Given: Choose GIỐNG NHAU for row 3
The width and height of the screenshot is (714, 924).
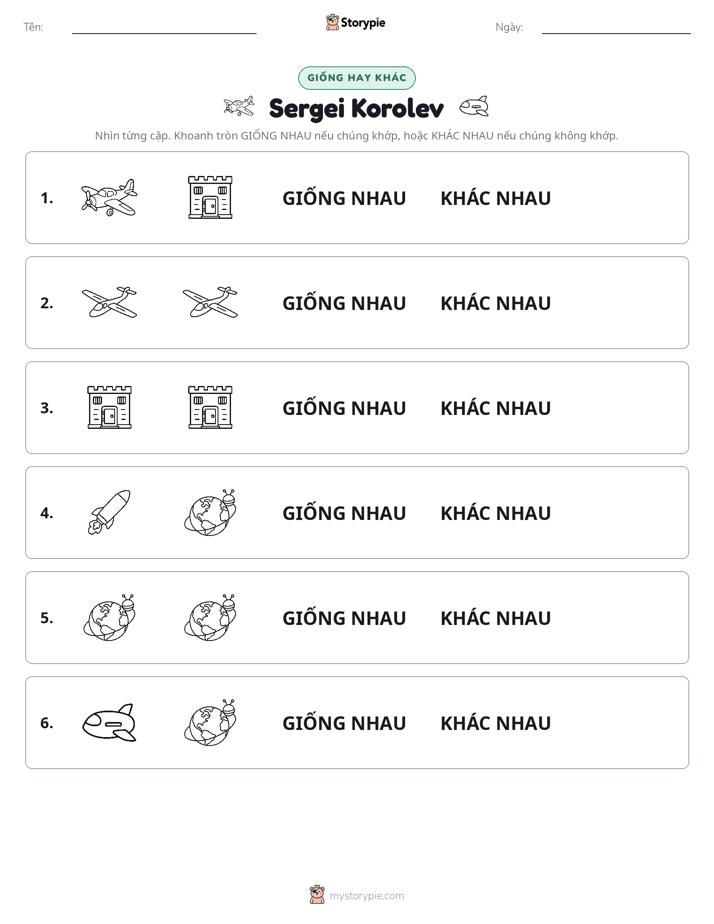Looking at the screenshot, I should pyautogui.click(x=344, y=408).
